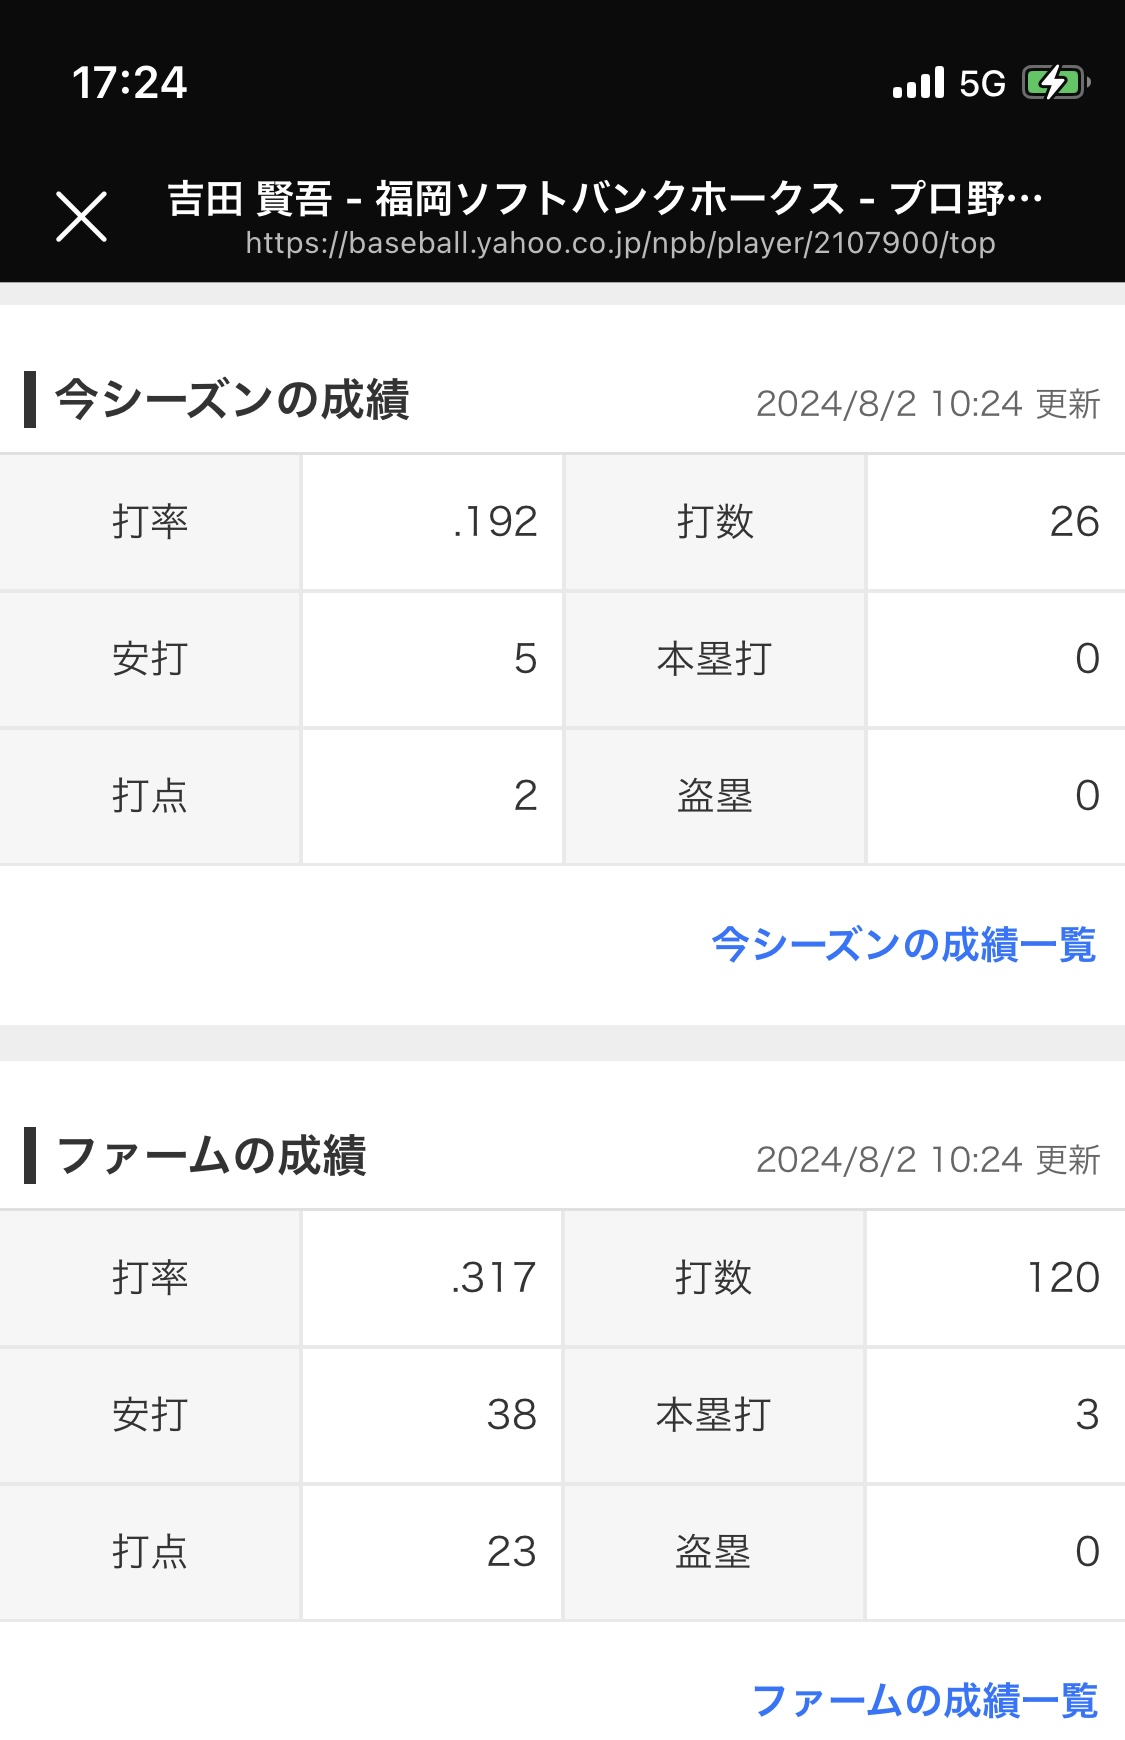Screen dimensions: 1125x1740
Task: Select the season 打率 .192 cell
Action: (432, 522)
